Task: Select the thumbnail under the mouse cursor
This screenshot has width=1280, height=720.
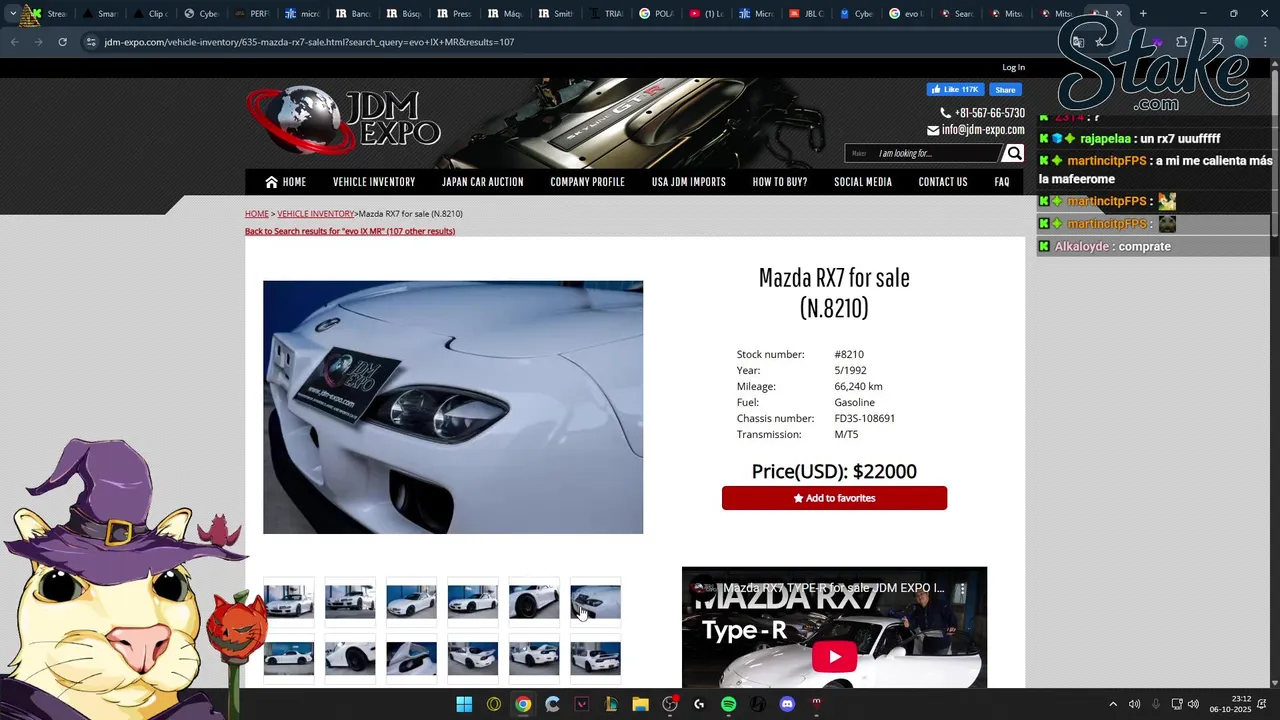Action: point(596,602)
